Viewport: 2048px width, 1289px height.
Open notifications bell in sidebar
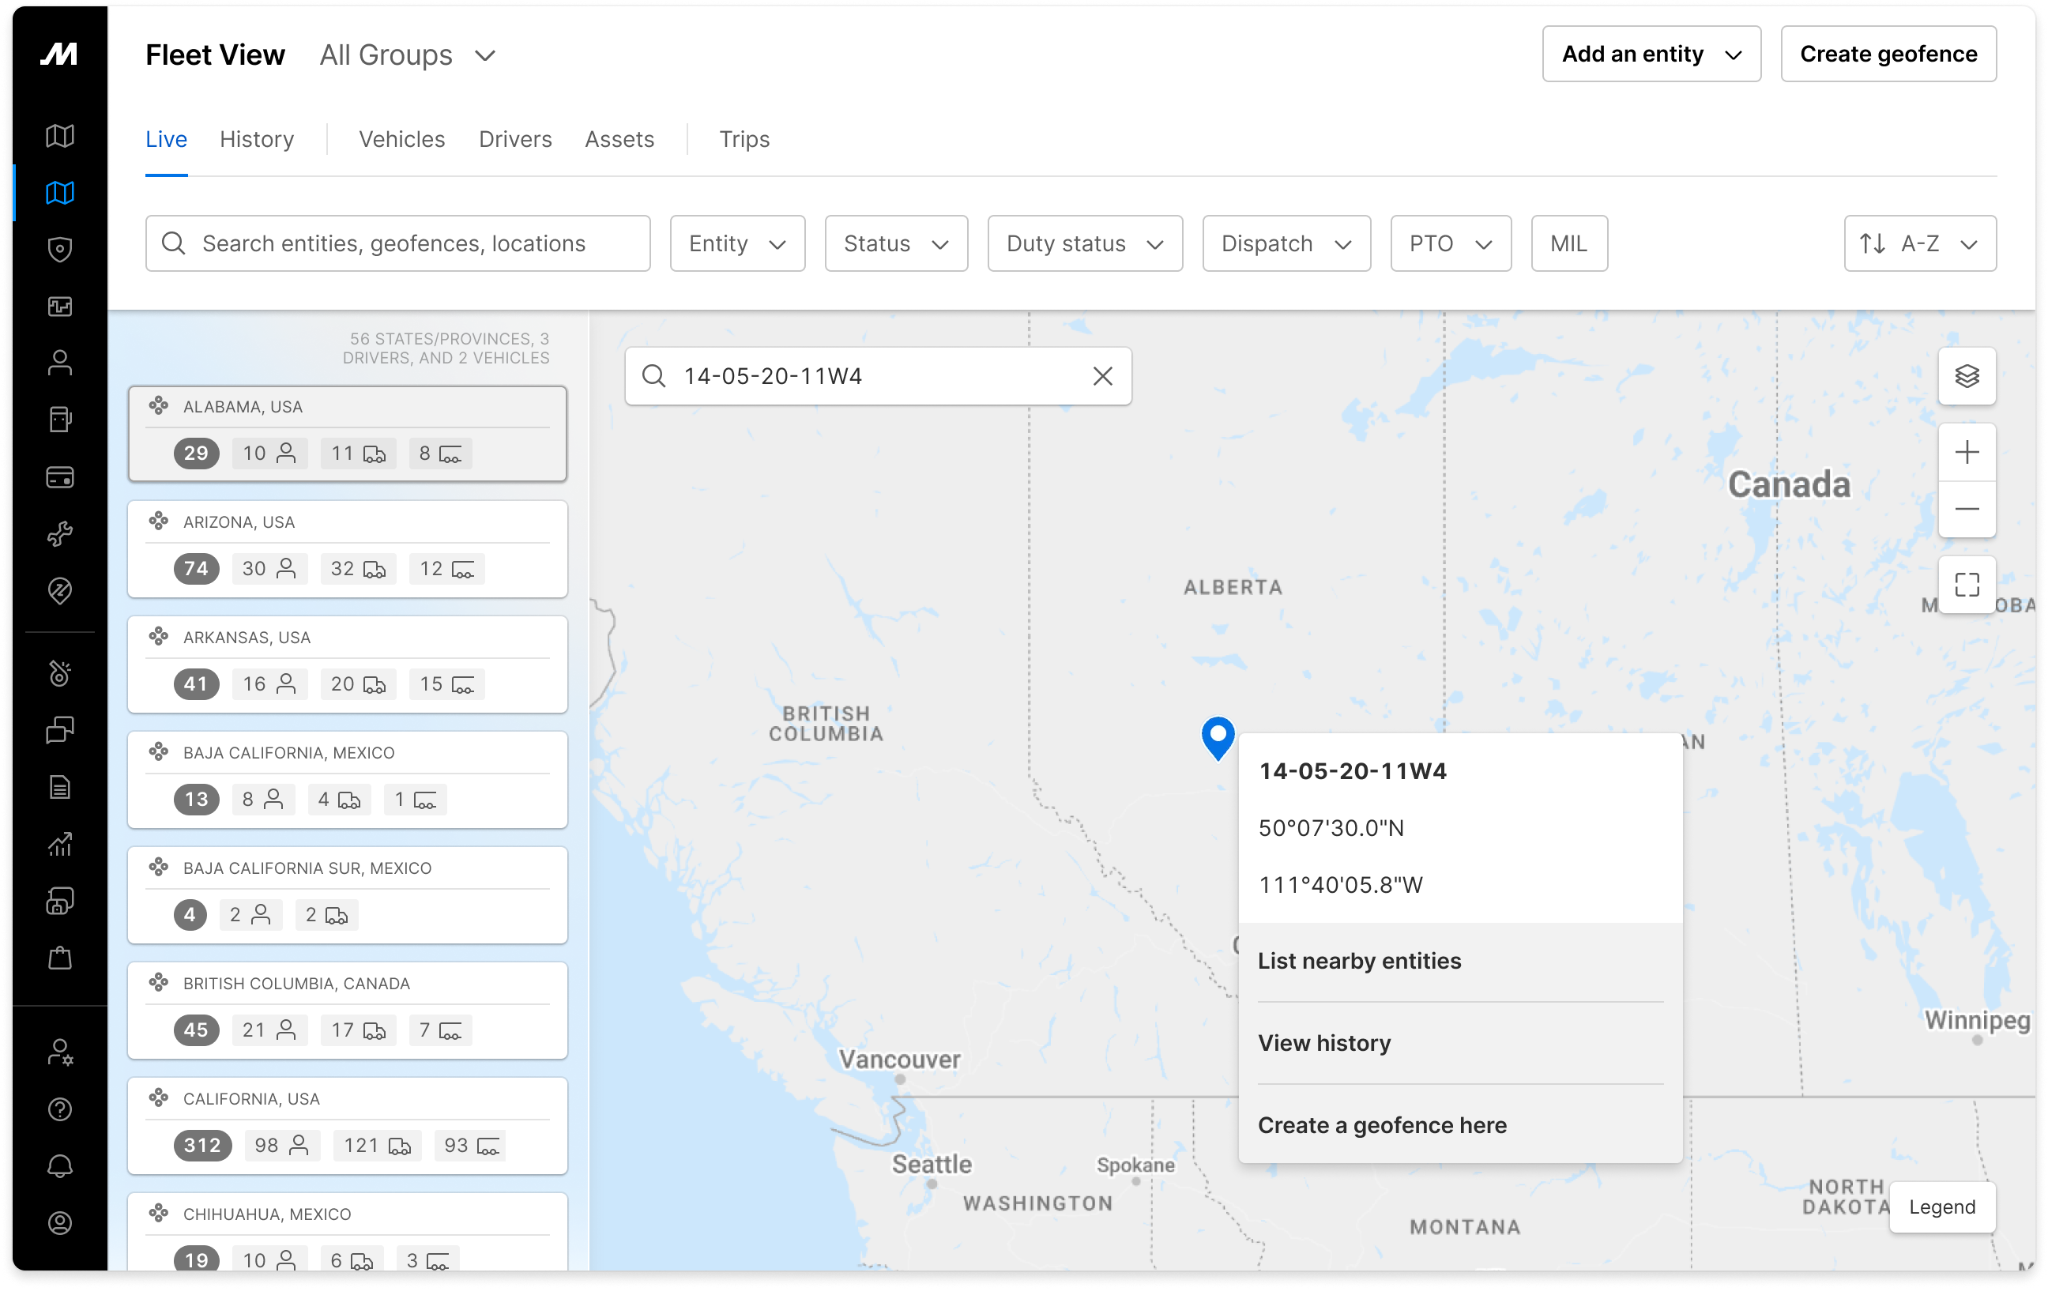[x=60, y=1166]
